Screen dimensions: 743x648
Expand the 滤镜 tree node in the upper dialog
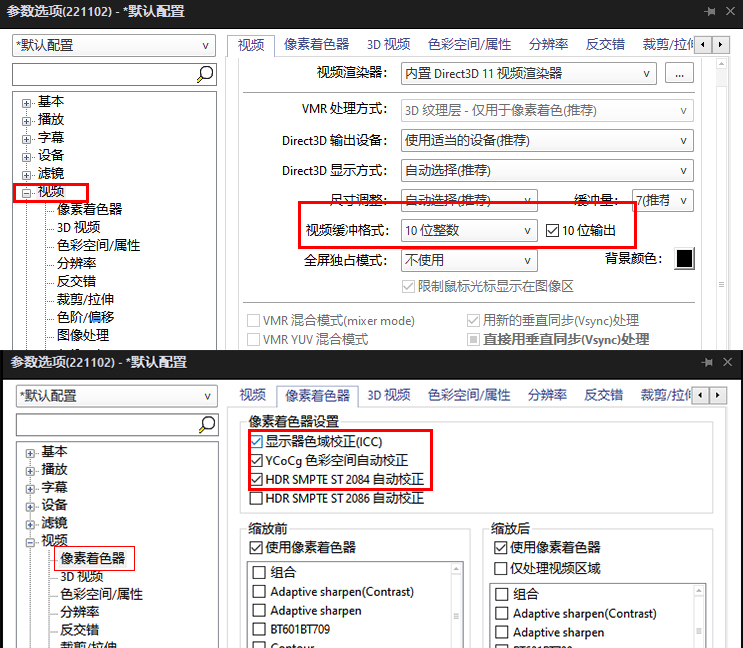[26, 174]
